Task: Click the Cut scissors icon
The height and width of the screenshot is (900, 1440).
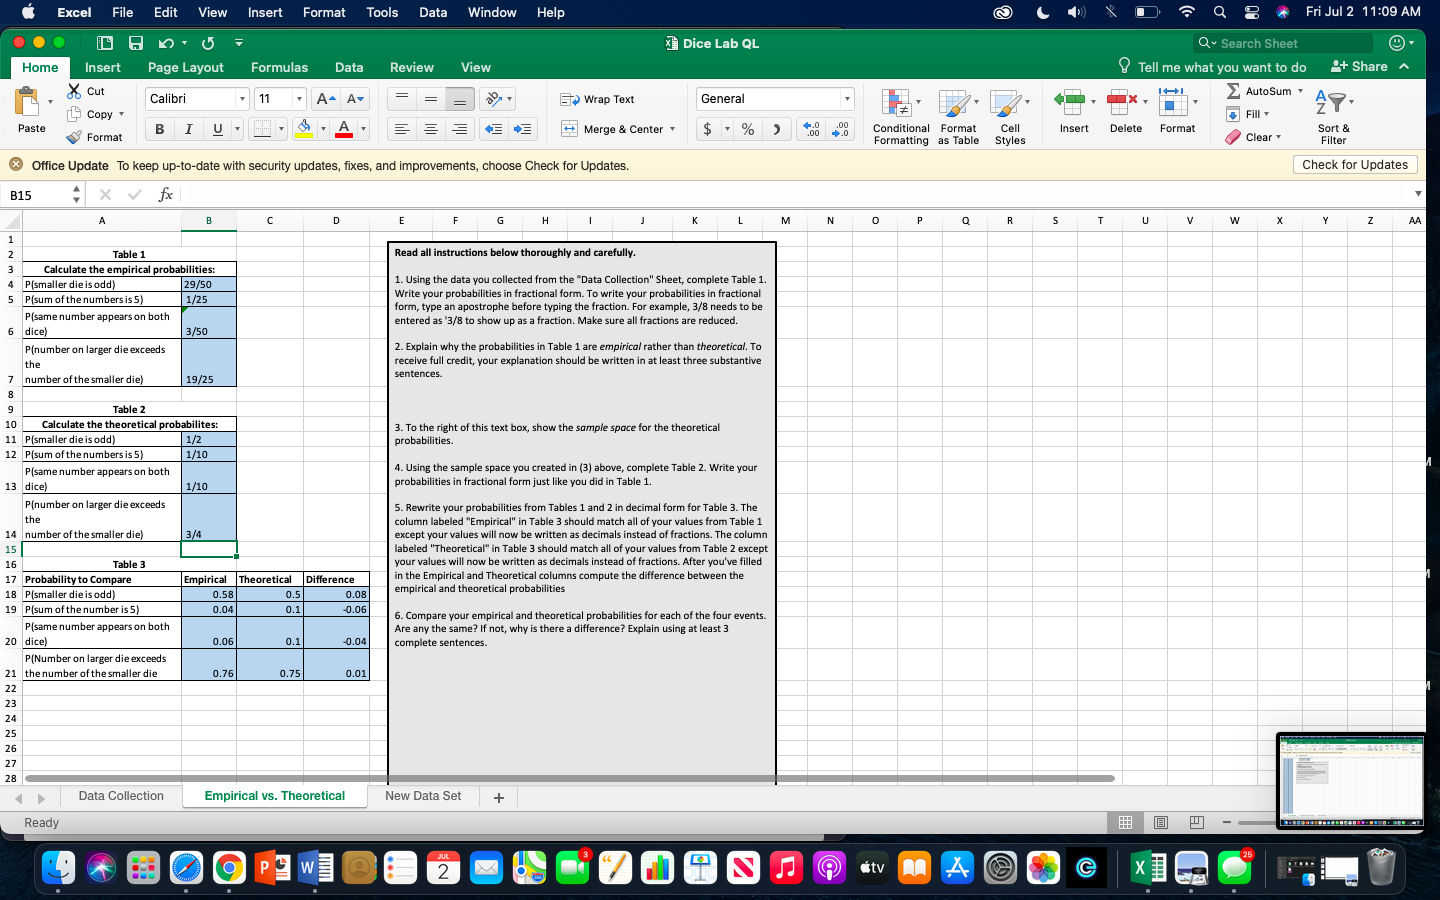Action: 75,91
